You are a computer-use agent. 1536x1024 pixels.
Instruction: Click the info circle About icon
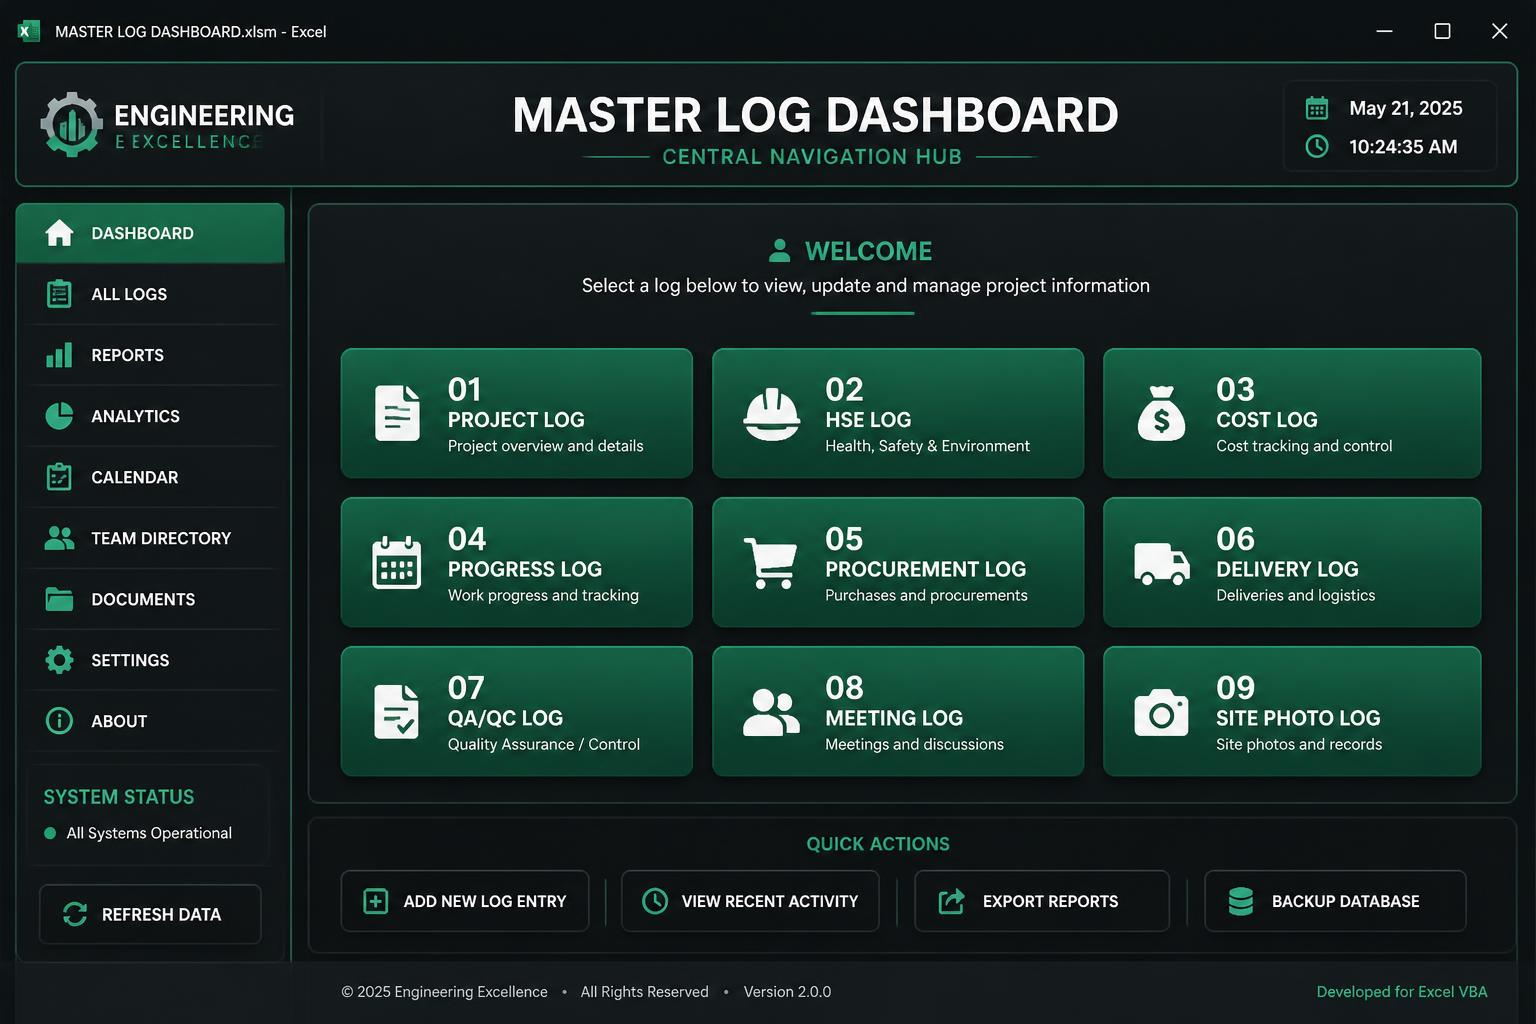(59, 721)
